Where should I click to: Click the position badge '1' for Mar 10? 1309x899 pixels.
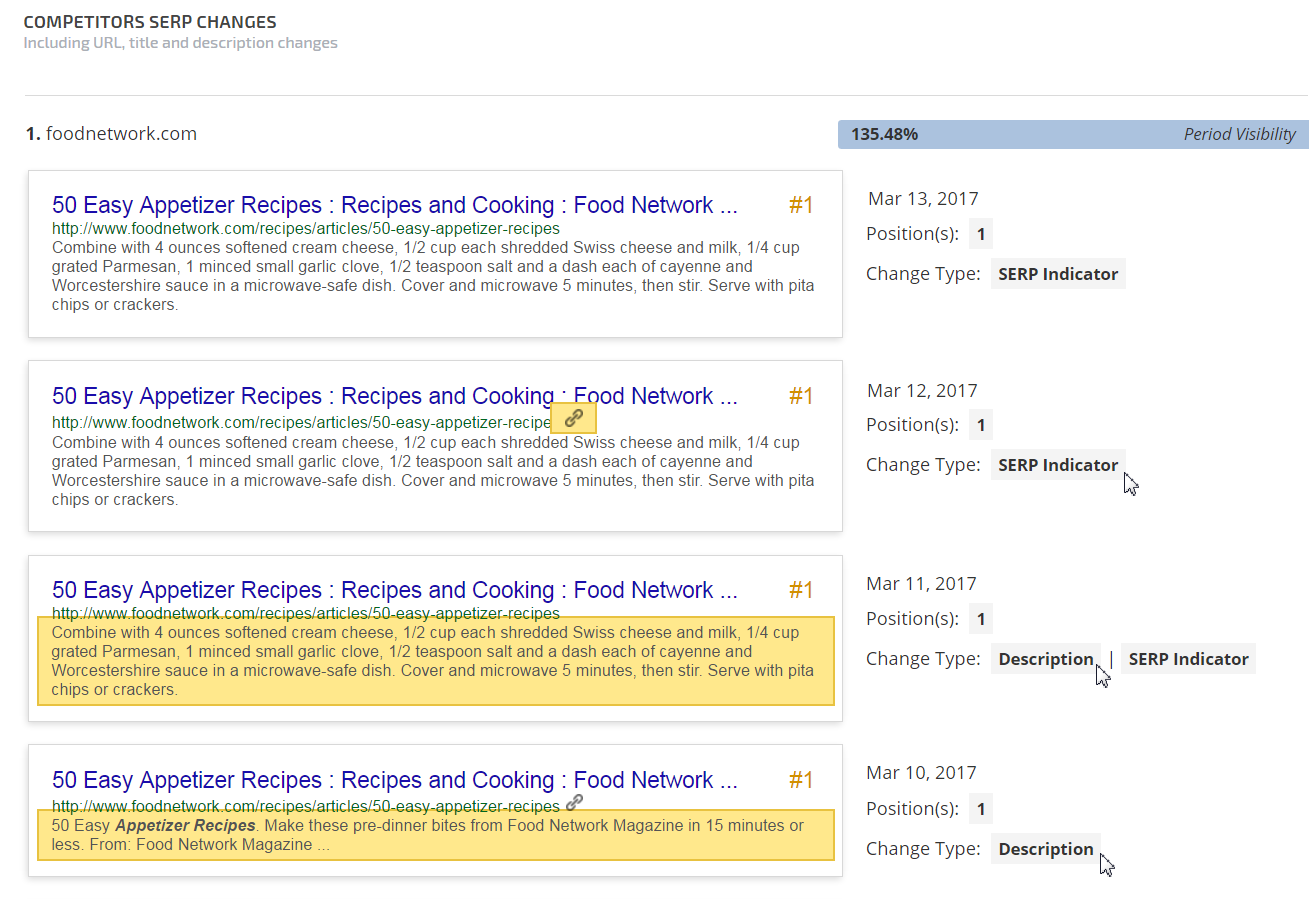(981, 809)
